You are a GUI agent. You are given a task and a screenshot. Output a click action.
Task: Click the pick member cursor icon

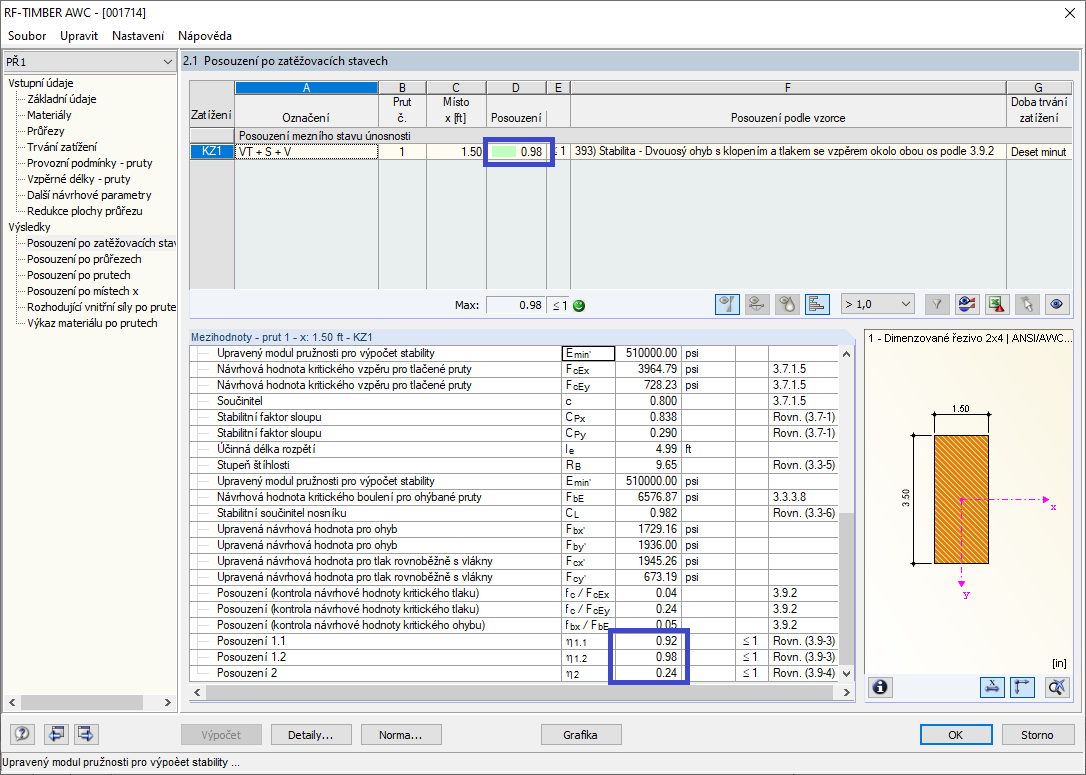click(x=1026, y=304)
